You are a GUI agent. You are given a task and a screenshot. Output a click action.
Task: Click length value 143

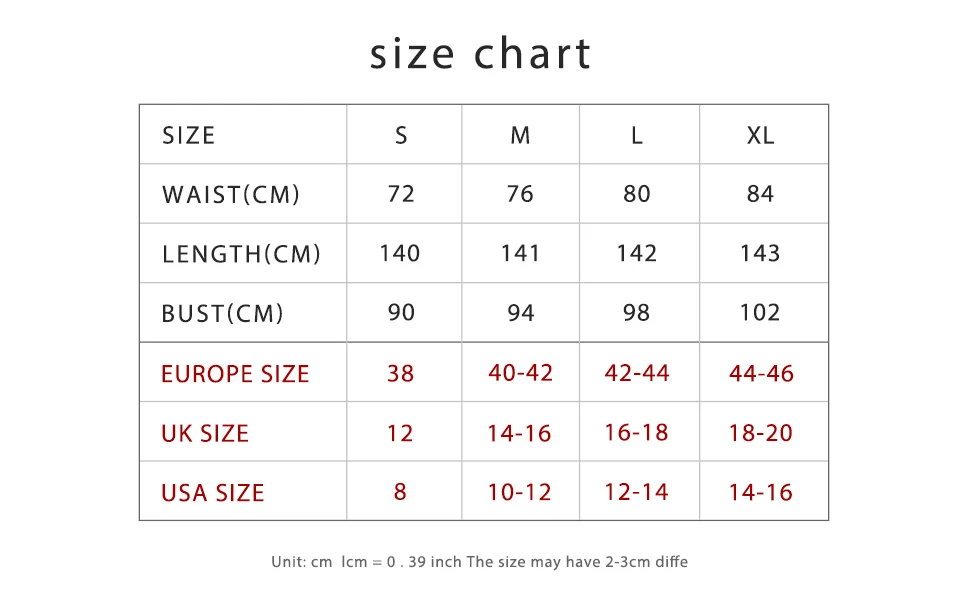(760, 253)
